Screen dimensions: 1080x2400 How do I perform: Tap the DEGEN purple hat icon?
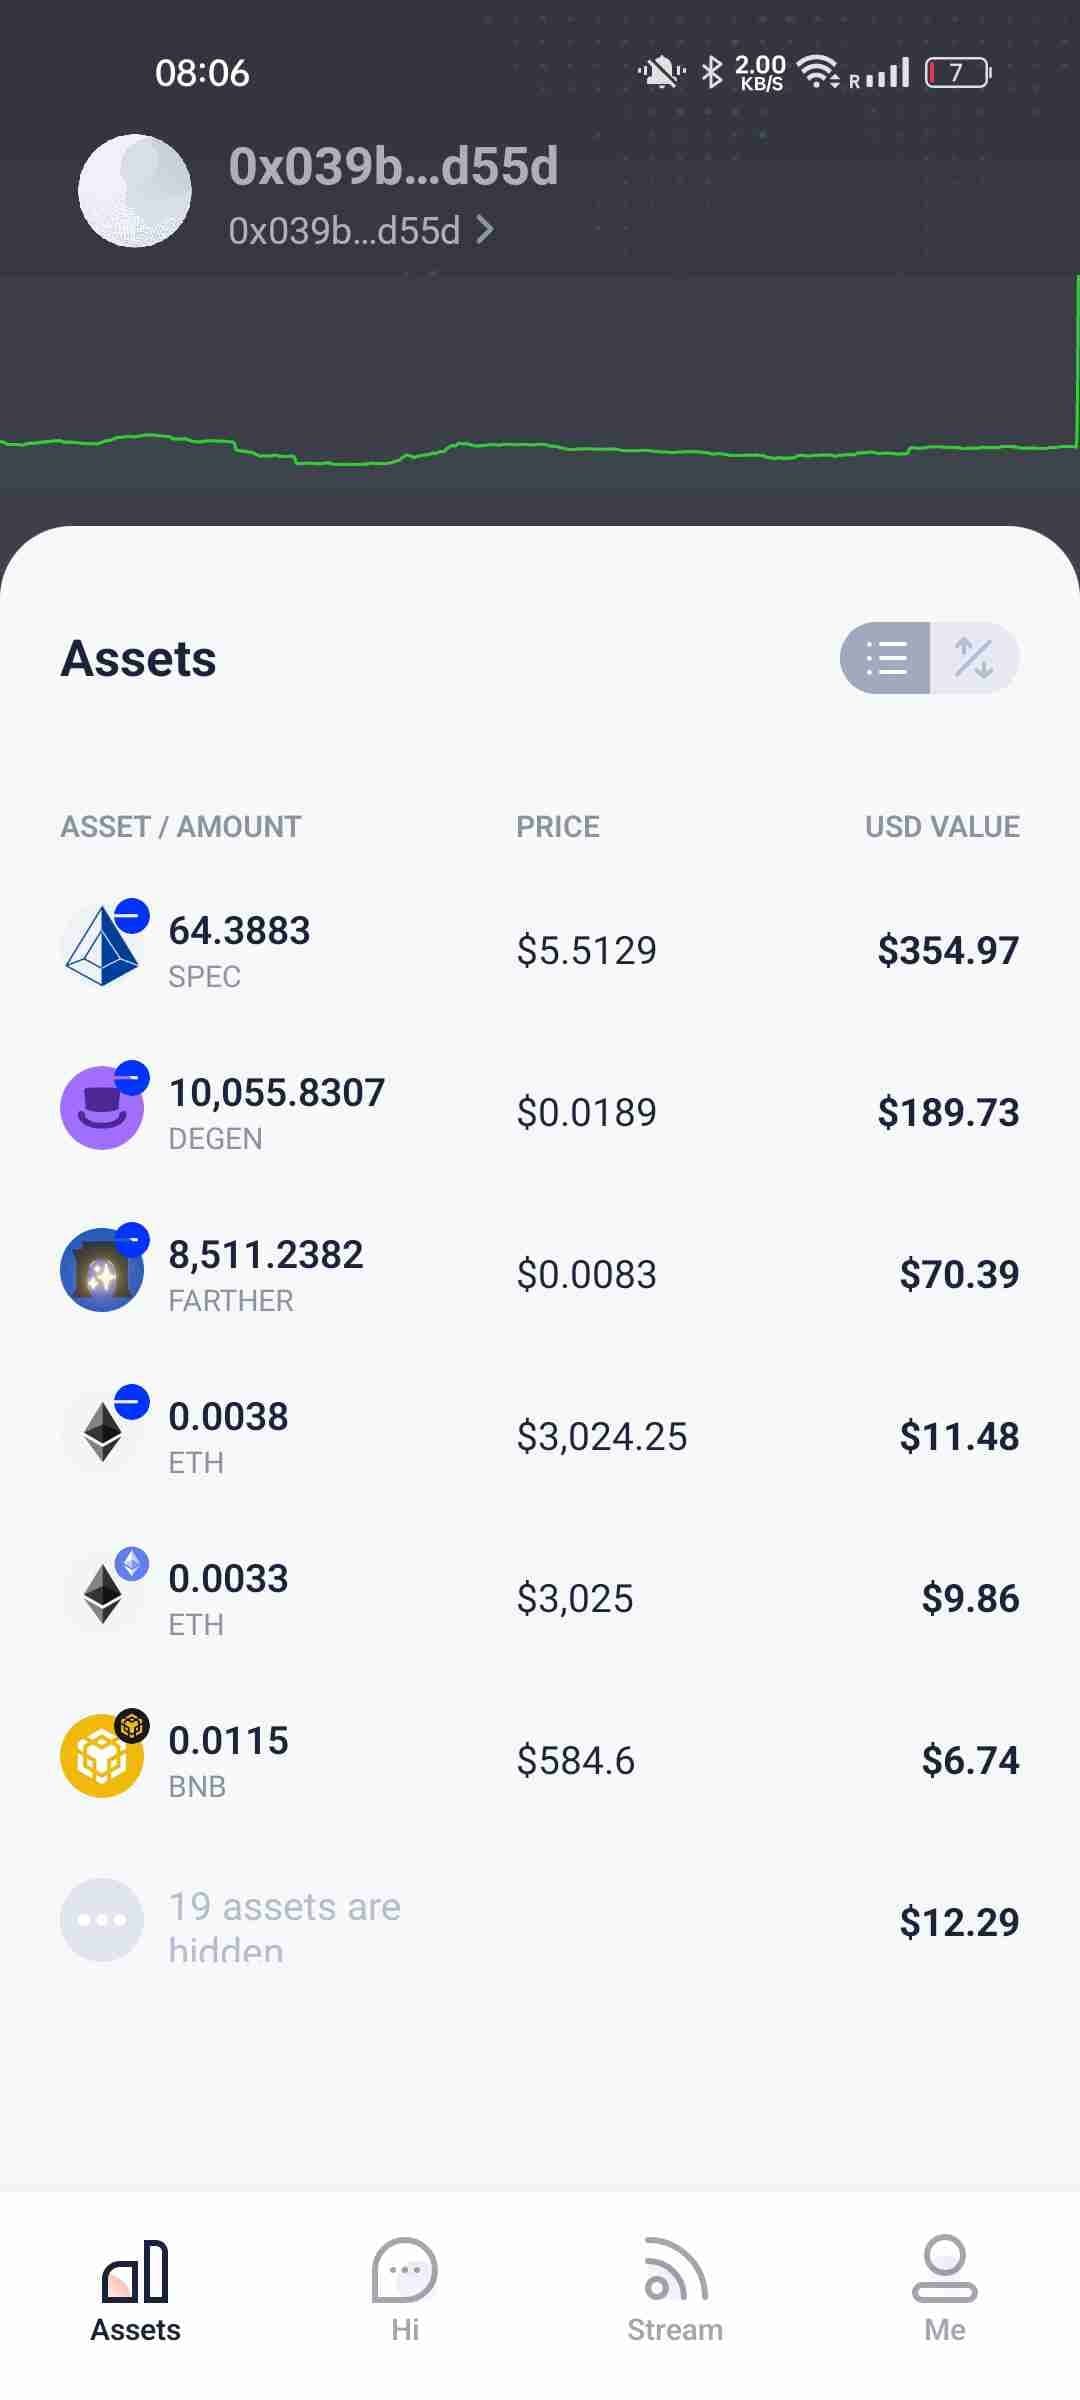pos(102,1108)
